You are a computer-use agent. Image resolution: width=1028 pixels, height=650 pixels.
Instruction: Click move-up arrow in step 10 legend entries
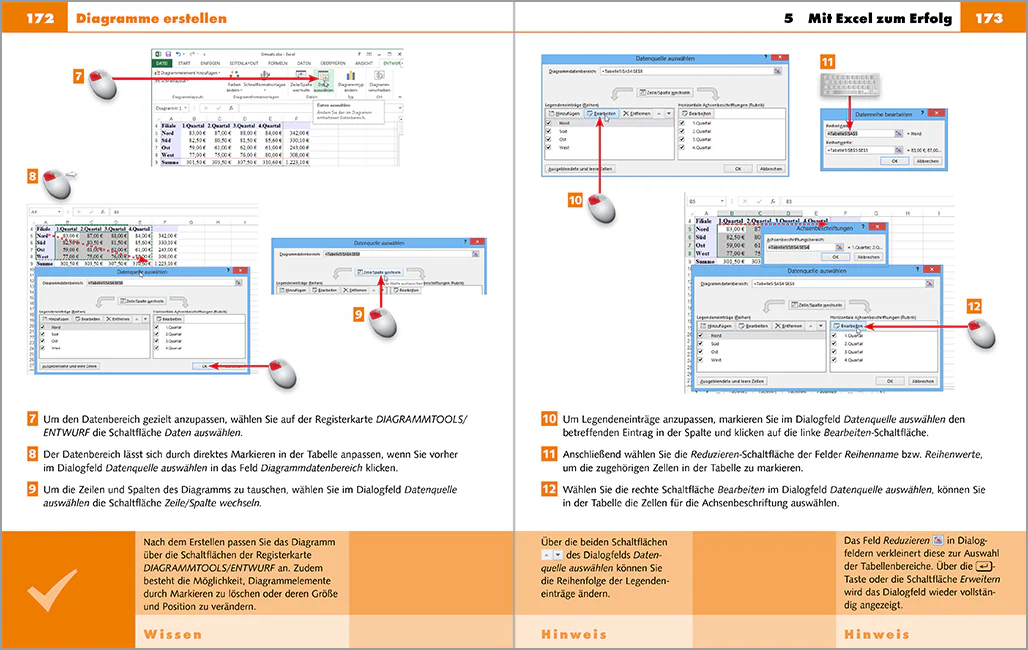click(659, 113)
